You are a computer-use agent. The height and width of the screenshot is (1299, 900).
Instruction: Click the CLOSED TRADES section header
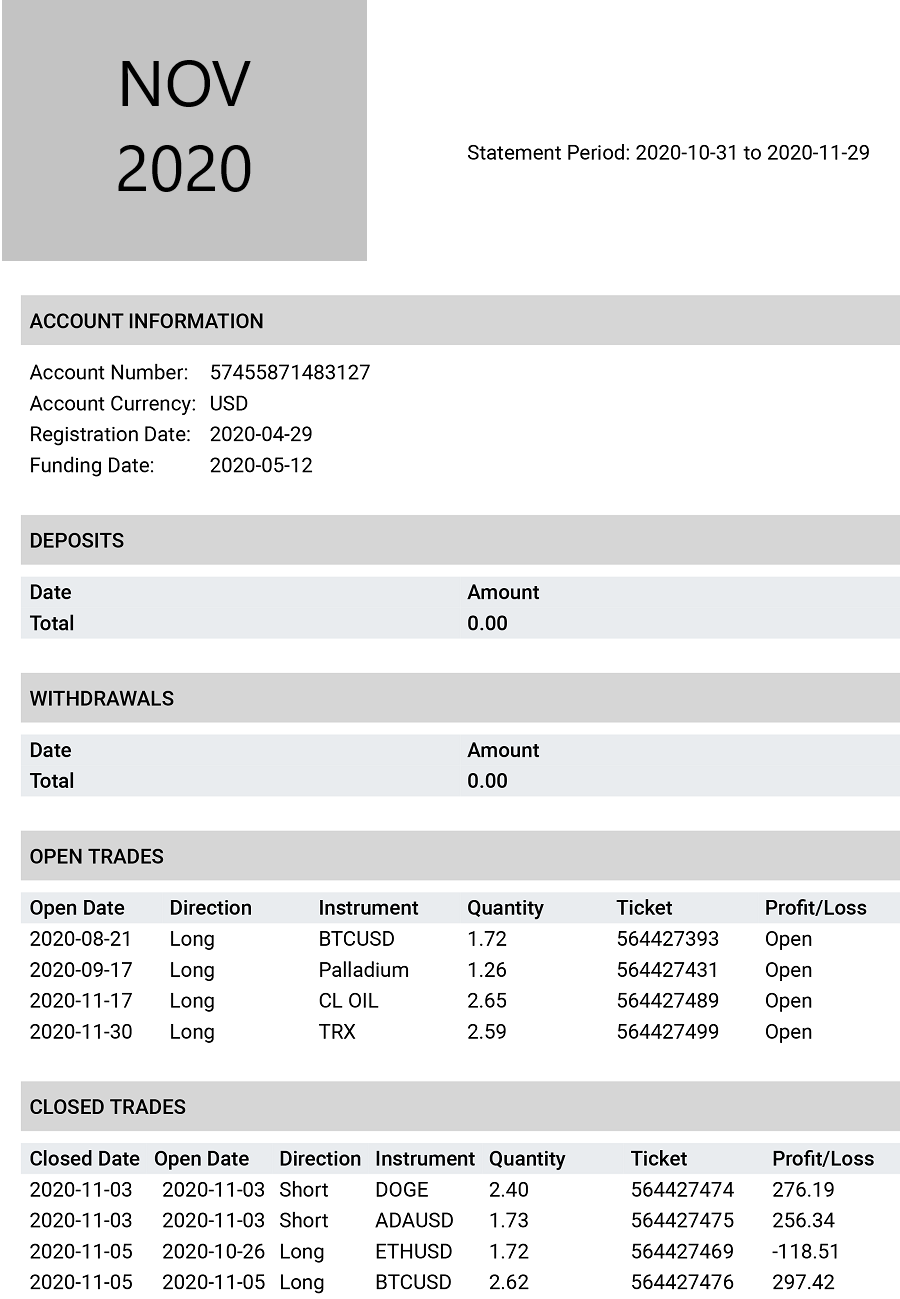click(x=460, y=1107)
